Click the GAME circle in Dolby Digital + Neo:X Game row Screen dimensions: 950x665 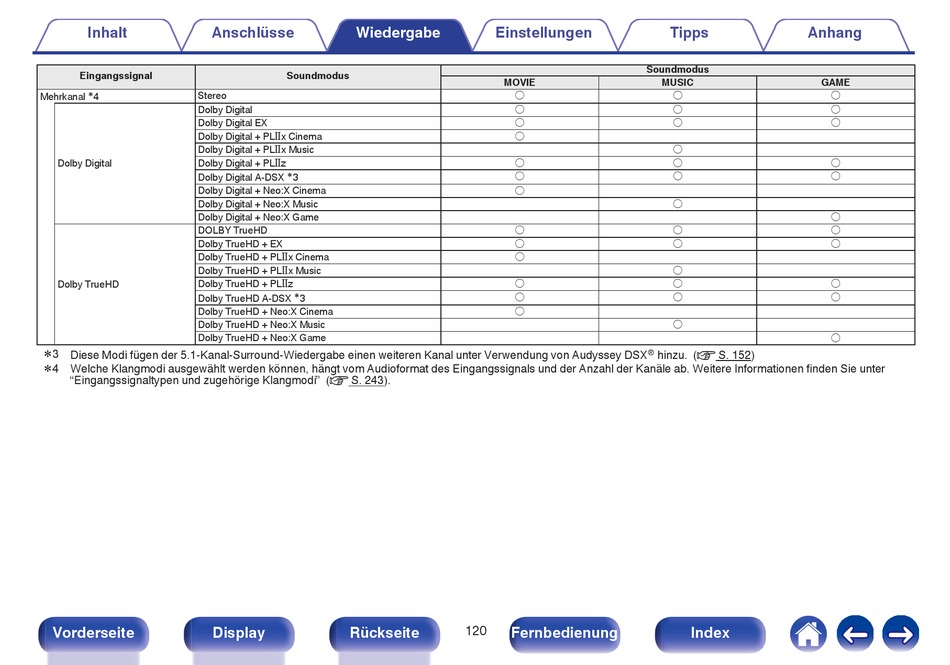click(x=835, y=217)
